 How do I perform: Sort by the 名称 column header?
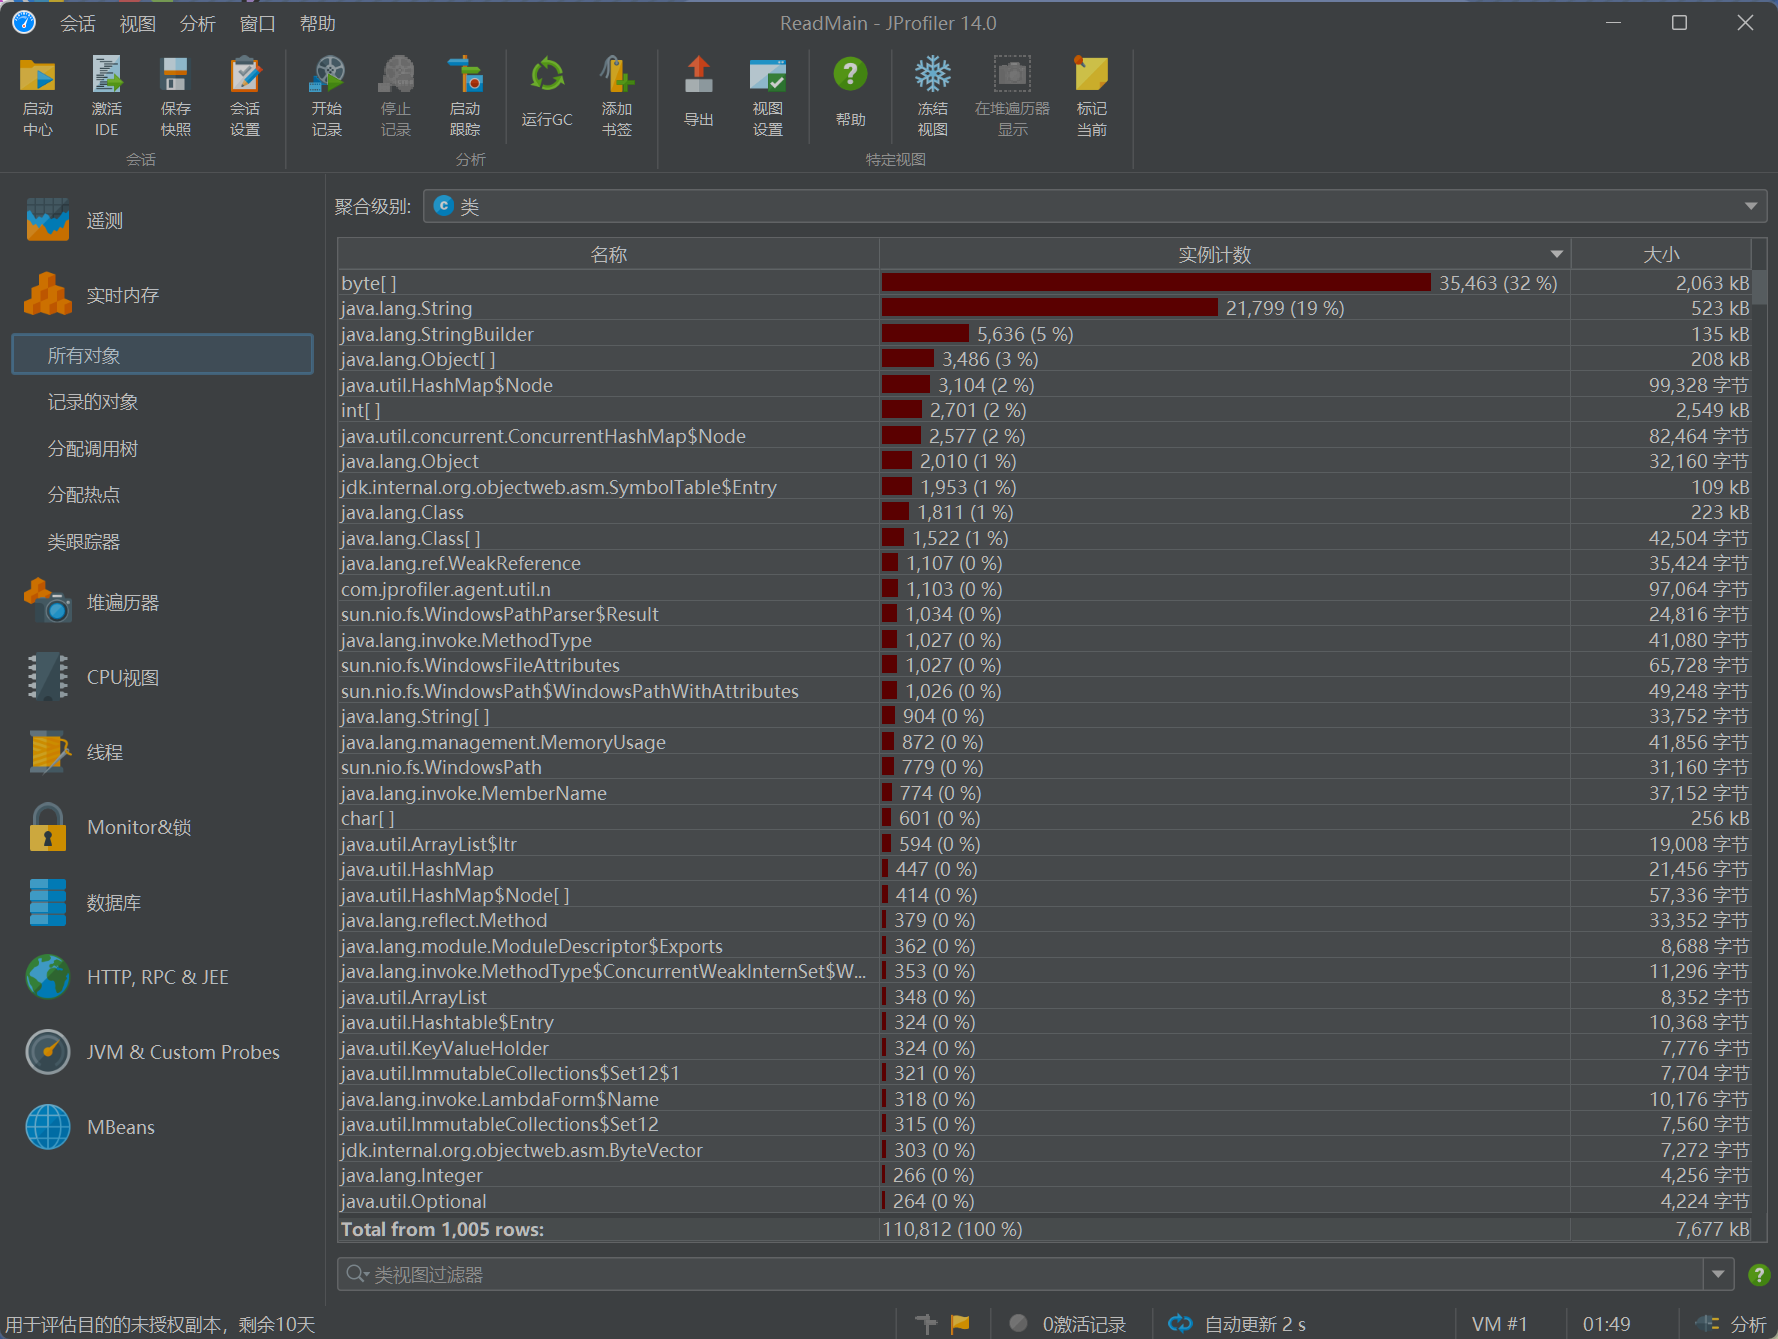tap(608, 254)
